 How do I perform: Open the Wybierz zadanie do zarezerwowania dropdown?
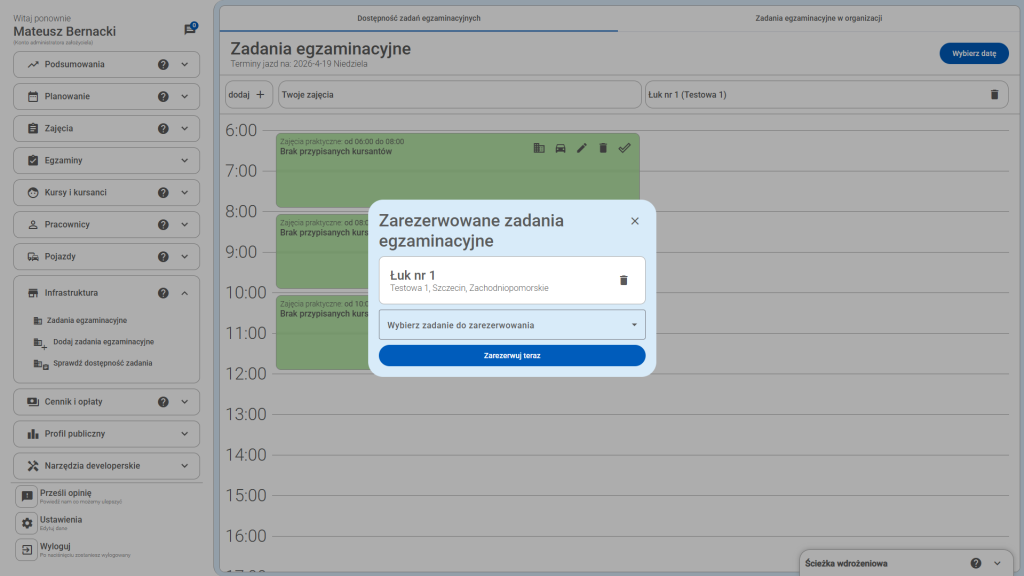pyautogui.click(x=511, y=325)
